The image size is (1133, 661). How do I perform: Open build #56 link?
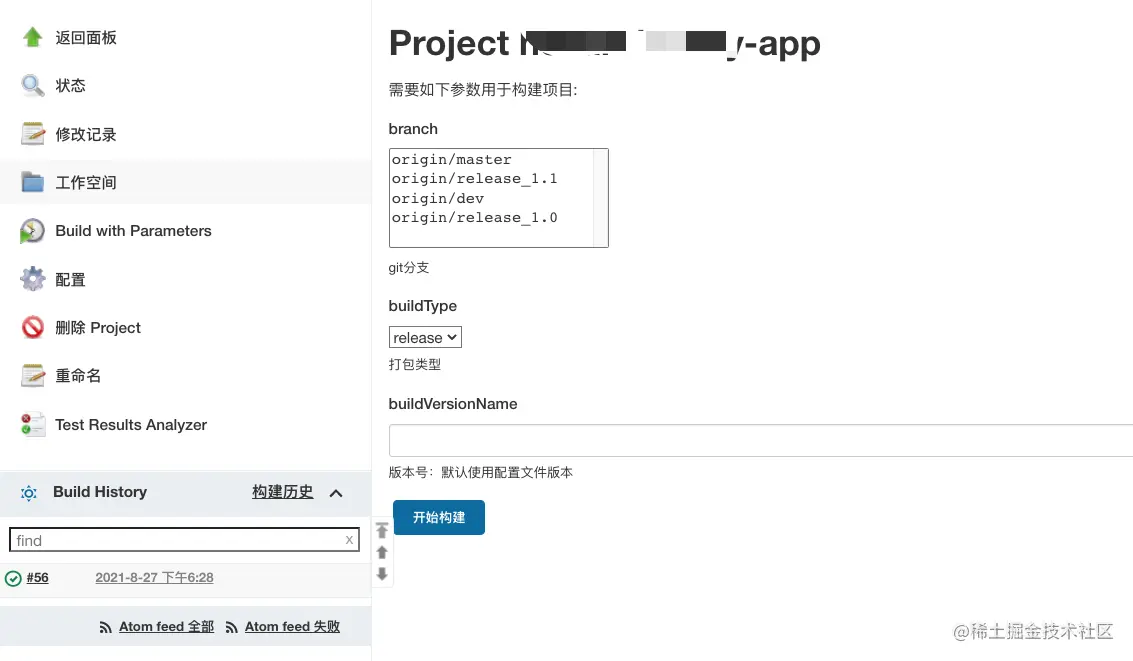[x=38, y=578]
